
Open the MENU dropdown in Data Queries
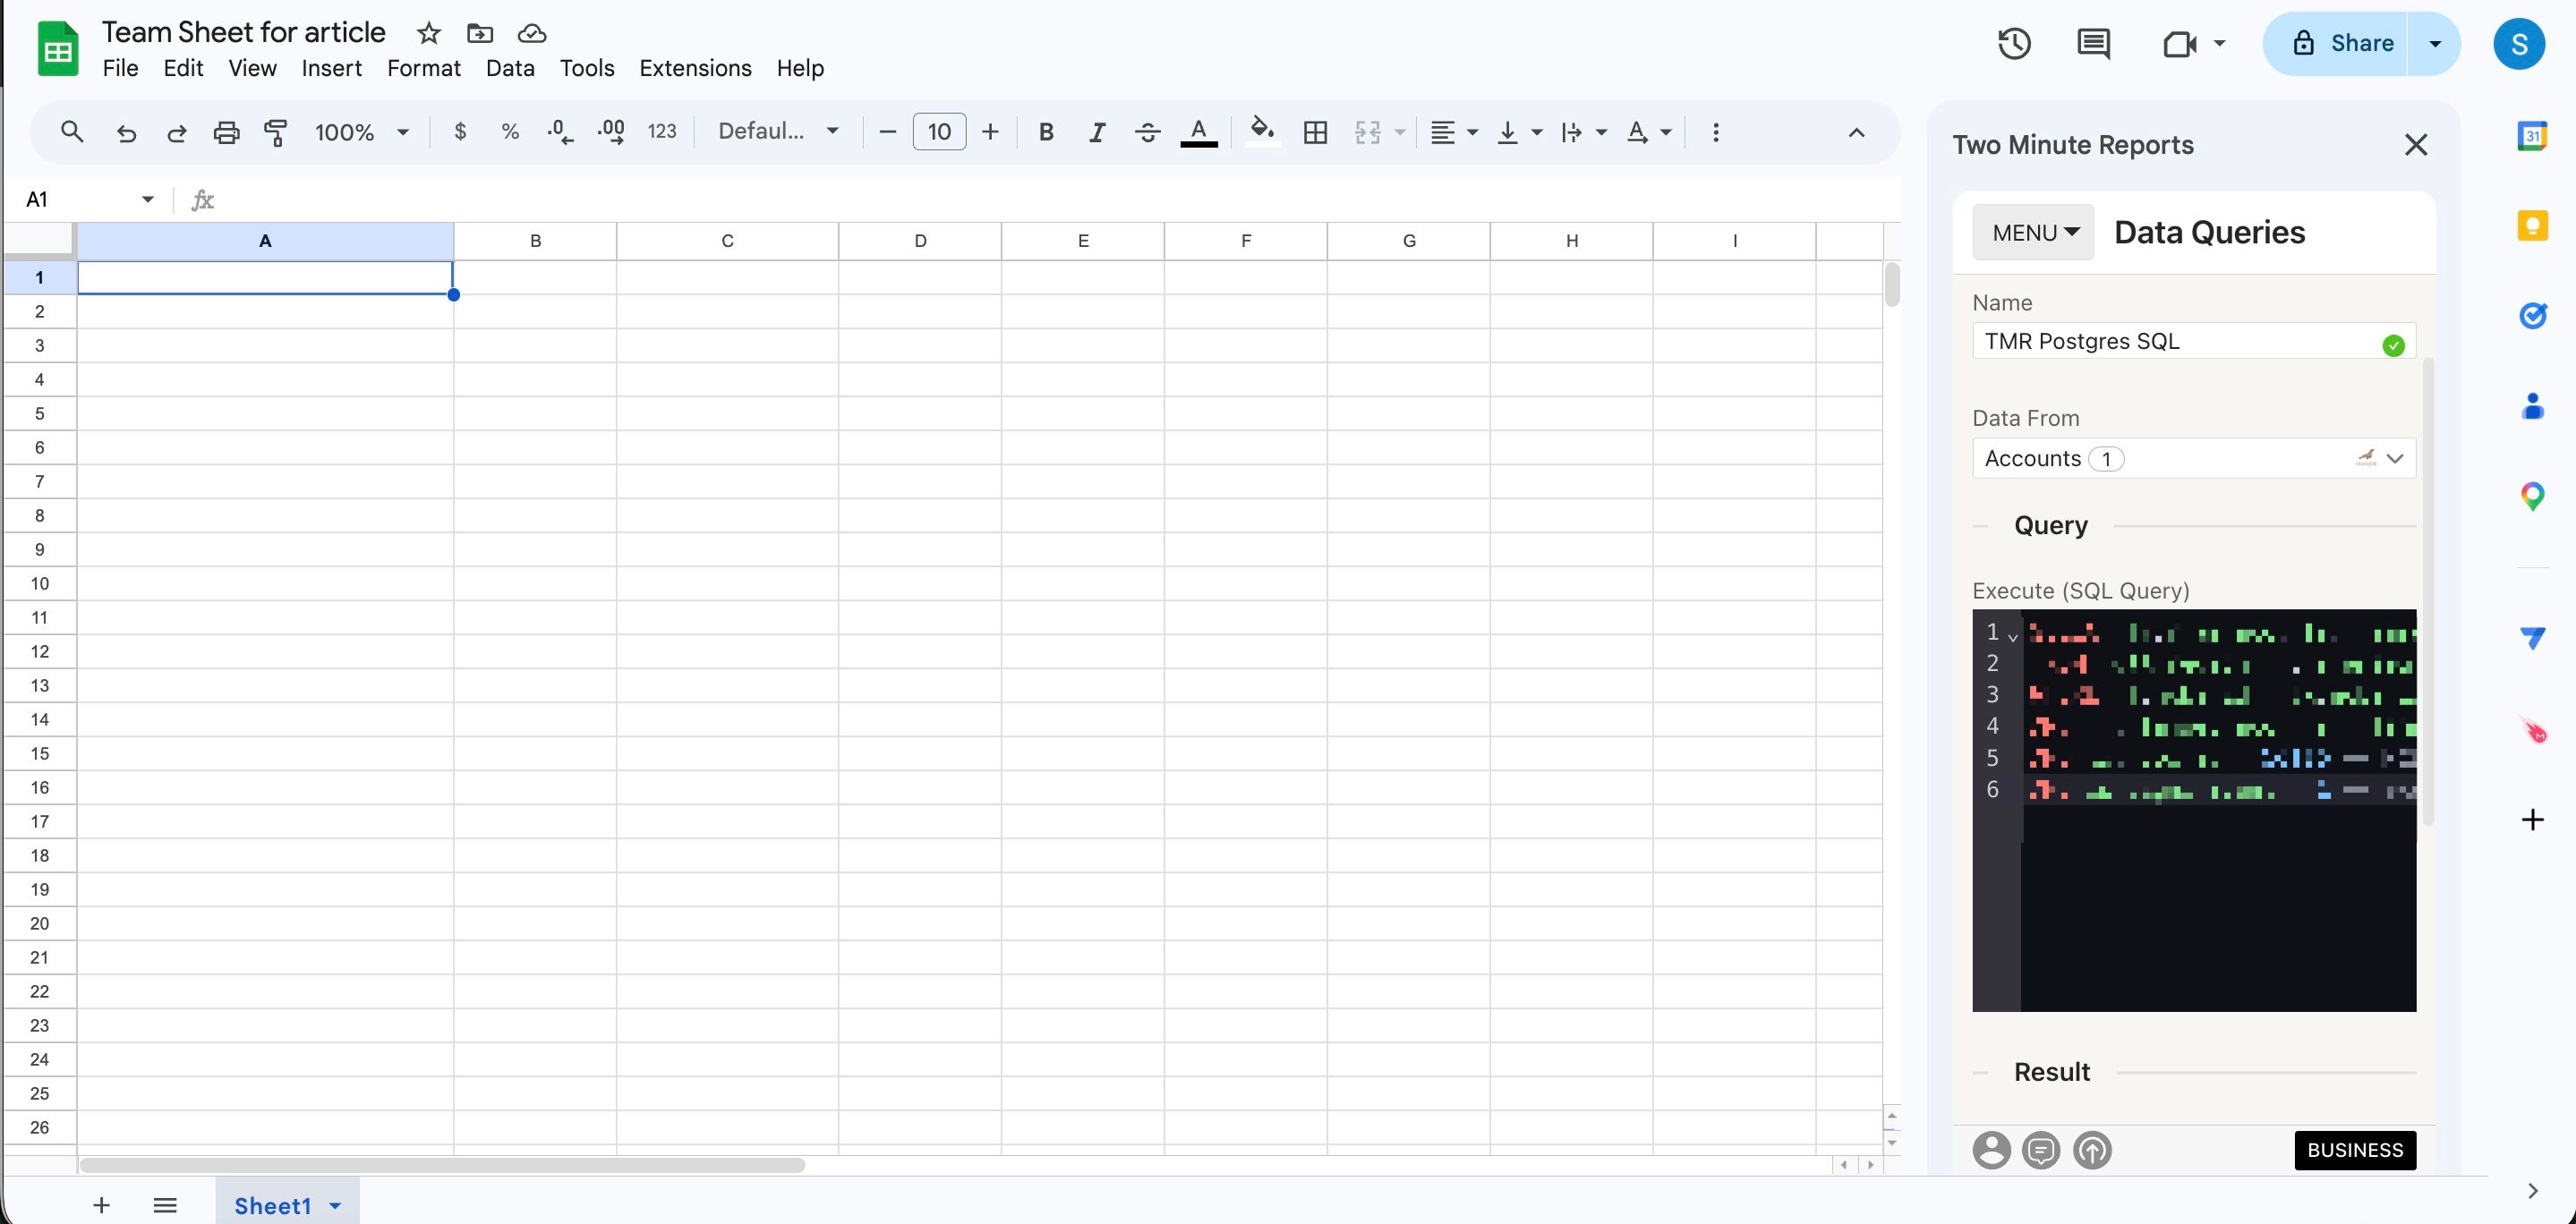(2032, 231)
